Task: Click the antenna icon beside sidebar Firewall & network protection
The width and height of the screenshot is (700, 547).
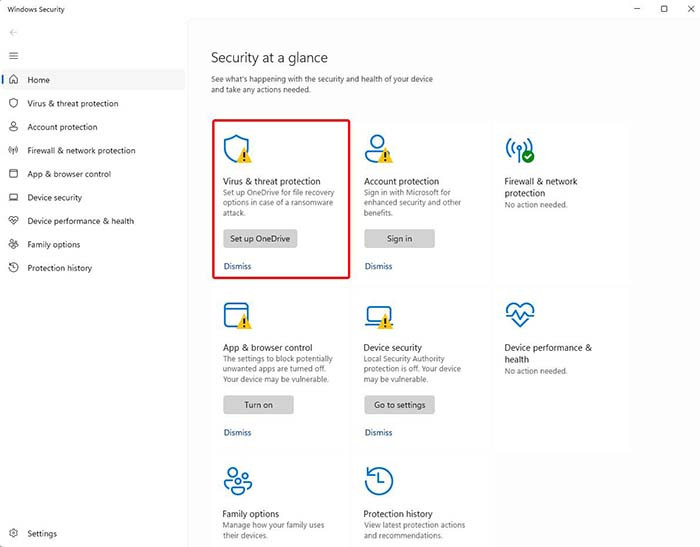Action: [x=14, y=150]
